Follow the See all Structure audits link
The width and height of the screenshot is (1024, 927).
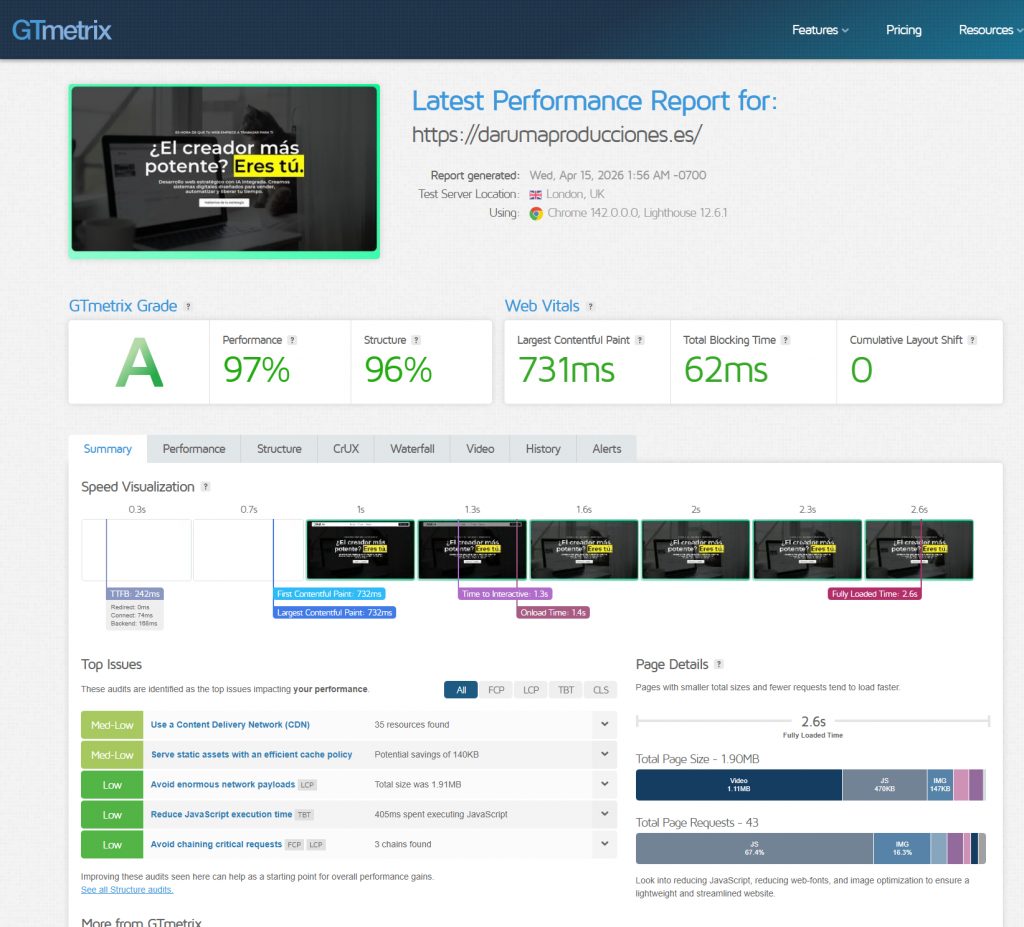(x=127, y=890)
